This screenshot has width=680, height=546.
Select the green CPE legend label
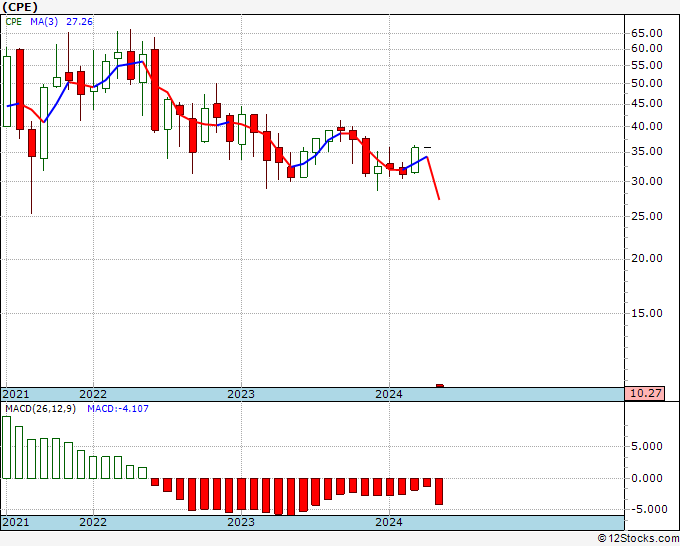tap(13, 22)
